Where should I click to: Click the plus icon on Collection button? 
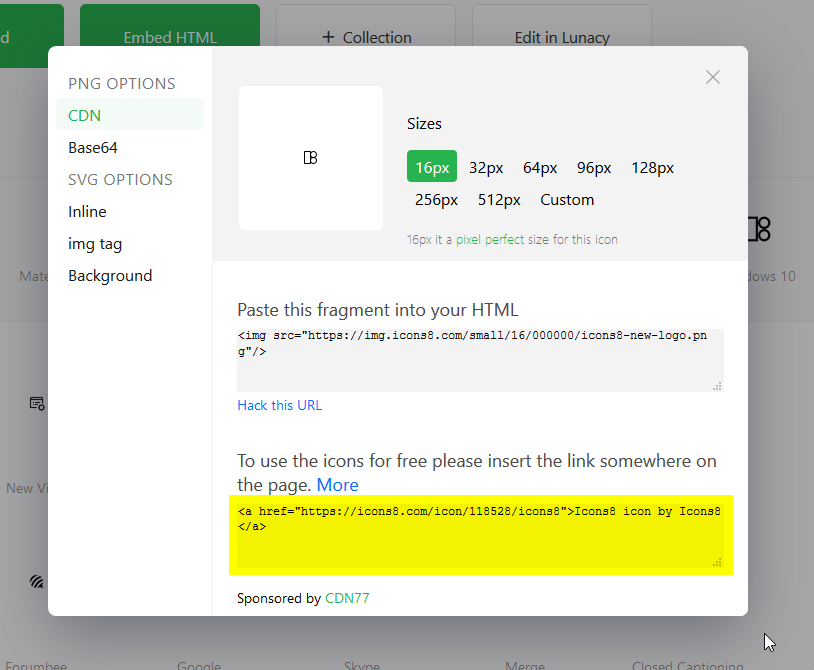(328, 37)
